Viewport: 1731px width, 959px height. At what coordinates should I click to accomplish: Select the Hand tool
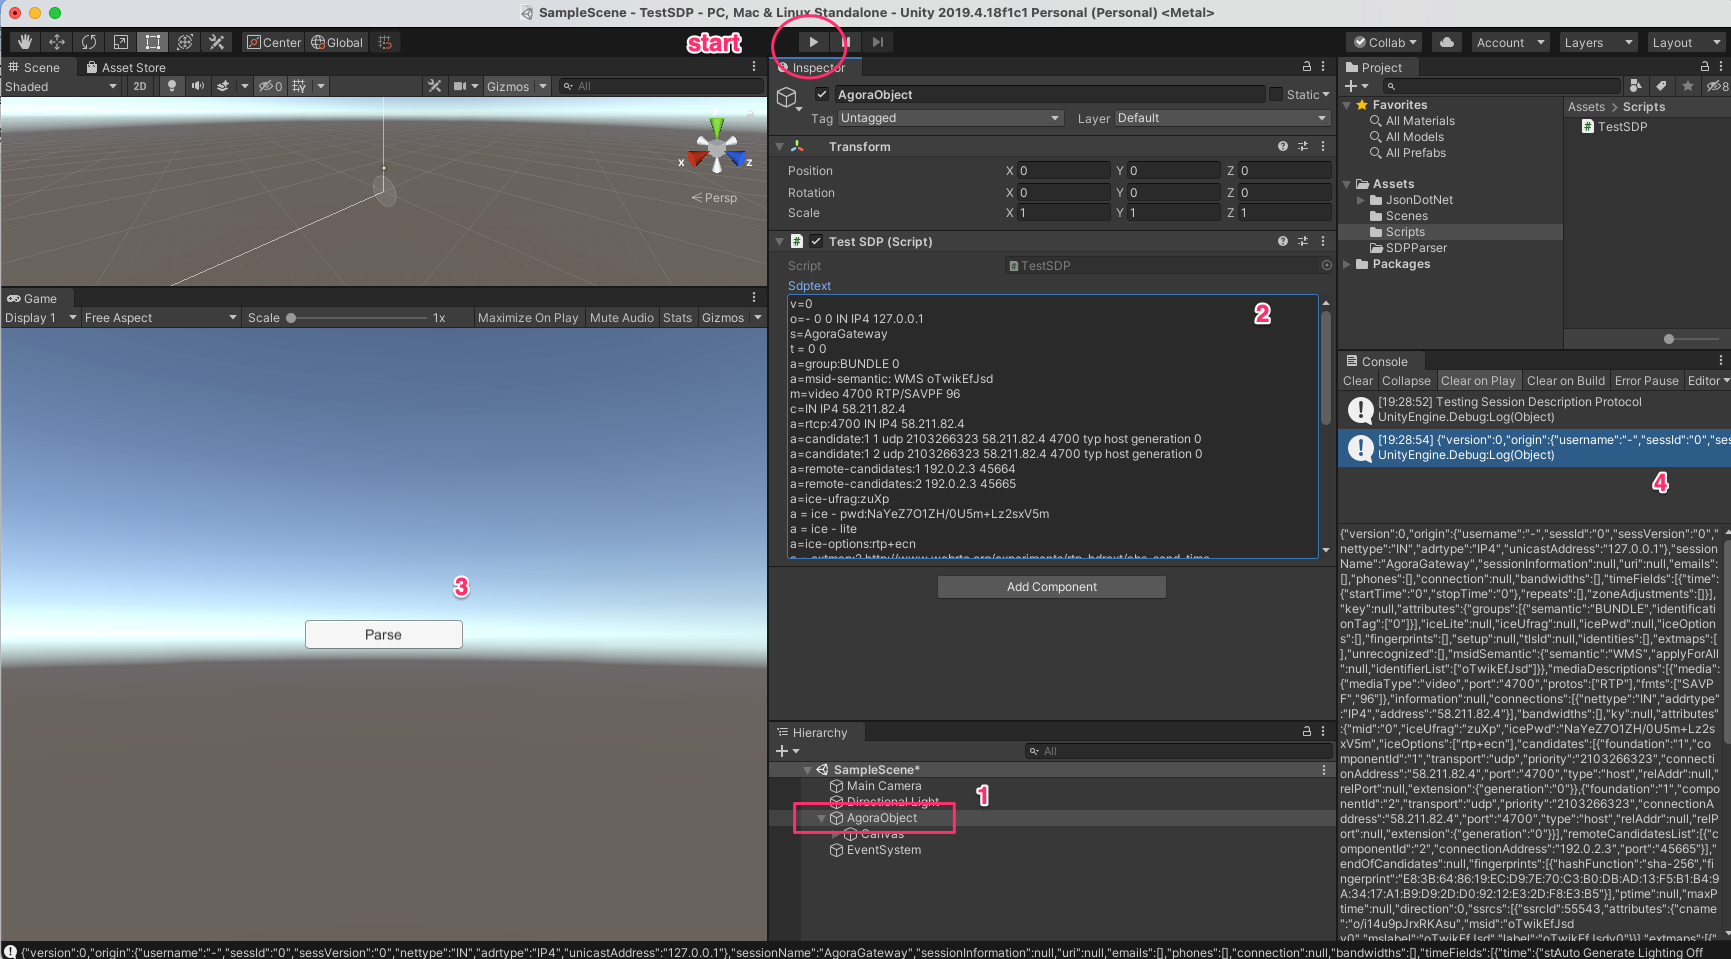tap(25, 42)
